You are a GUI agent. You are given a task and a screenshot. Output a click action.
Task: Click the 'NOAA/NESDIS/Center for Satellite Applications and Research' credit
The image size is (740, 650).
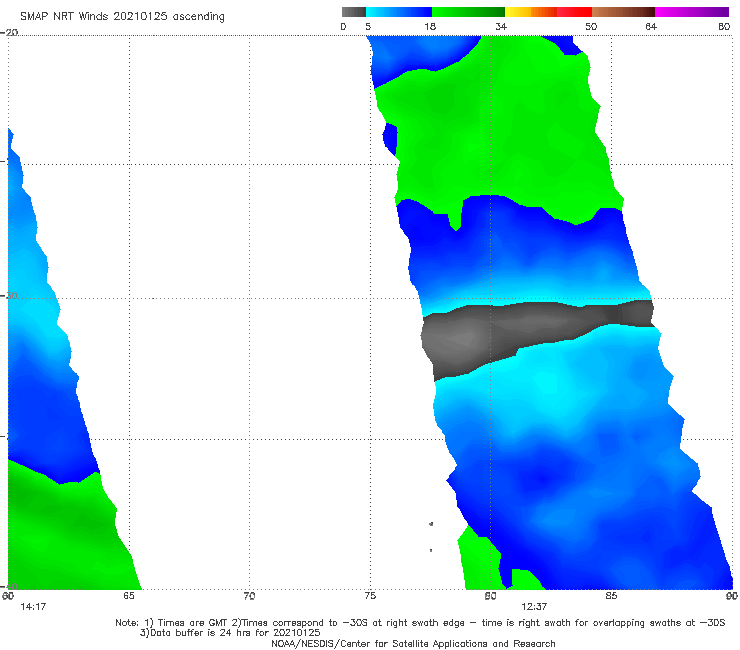pos(413,644)
